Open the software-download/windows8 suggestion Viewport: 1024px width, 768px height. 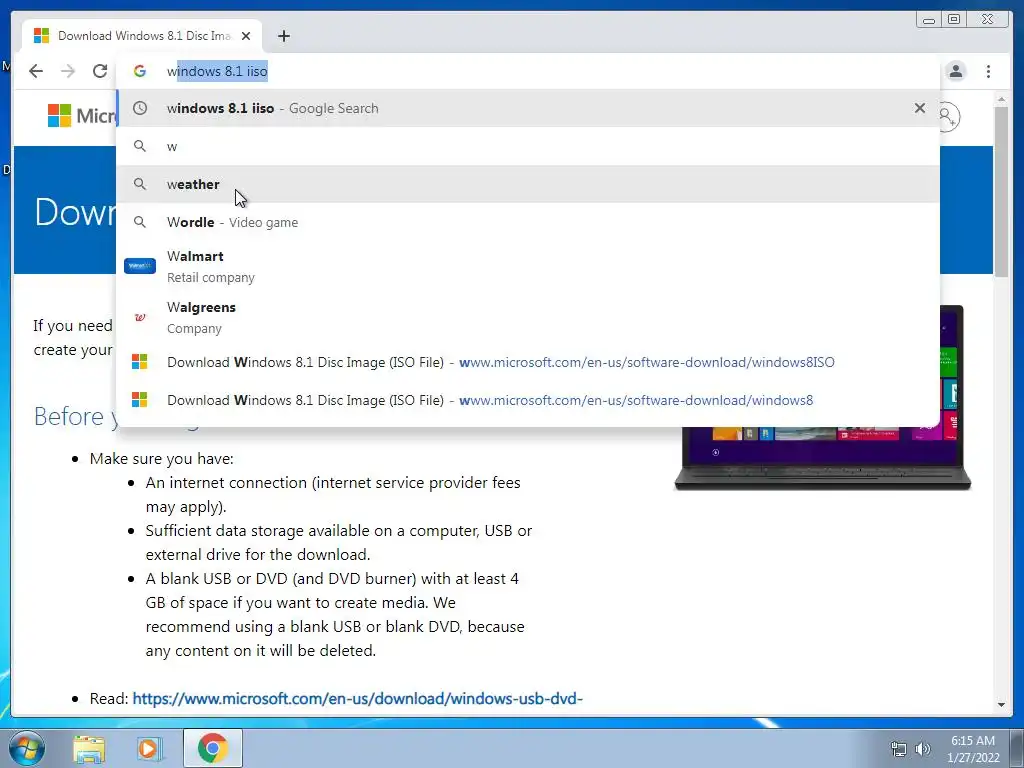pos(528,400)
